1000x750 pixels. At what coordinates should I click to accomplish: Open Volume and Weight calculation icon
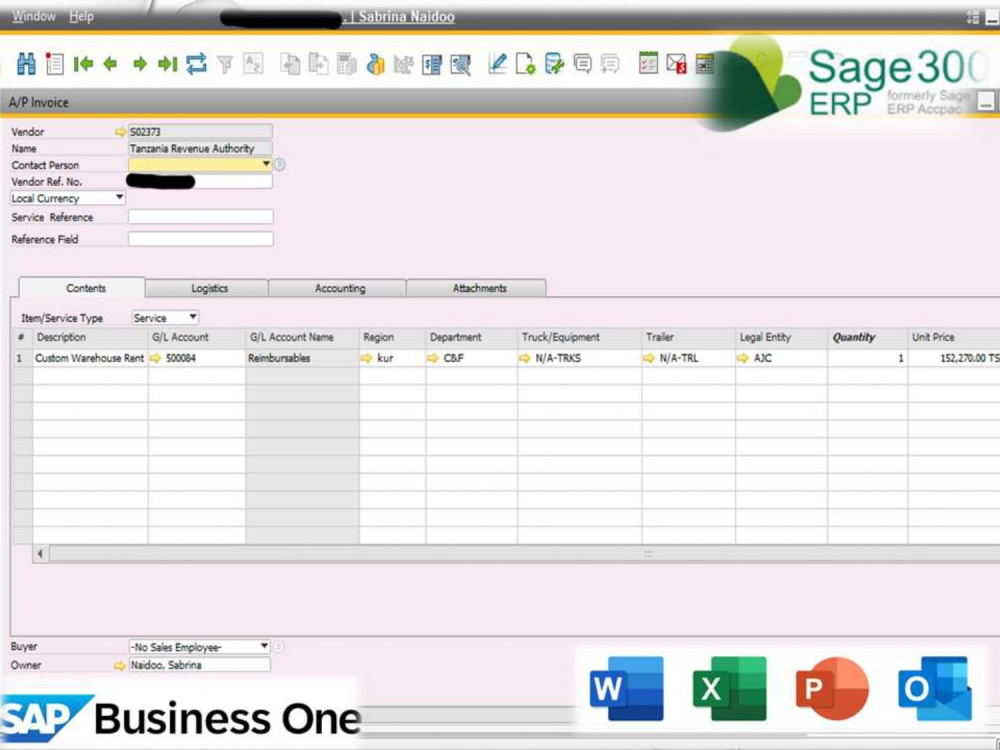(x=404, y=64)
